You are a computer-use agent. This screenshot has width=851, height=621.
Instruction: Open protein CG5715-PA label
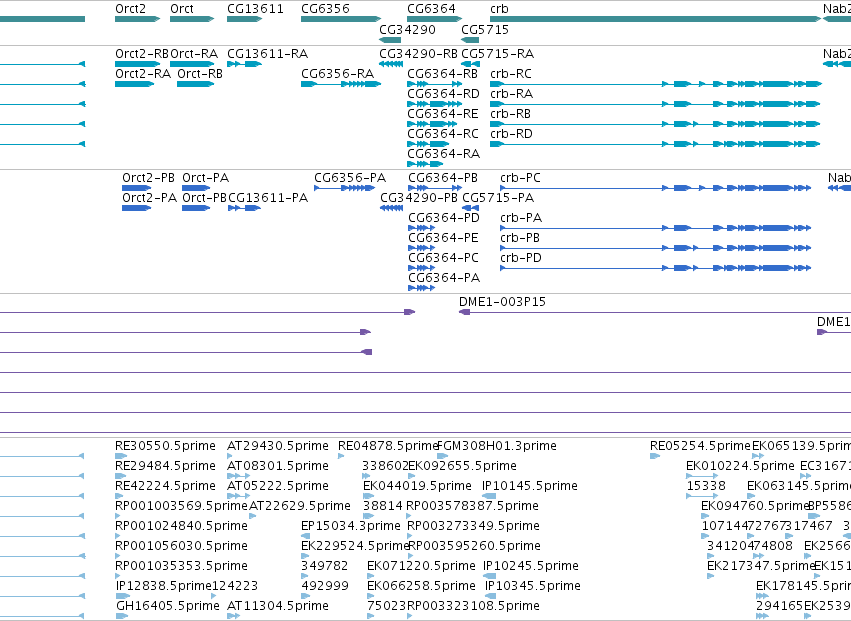498,198
